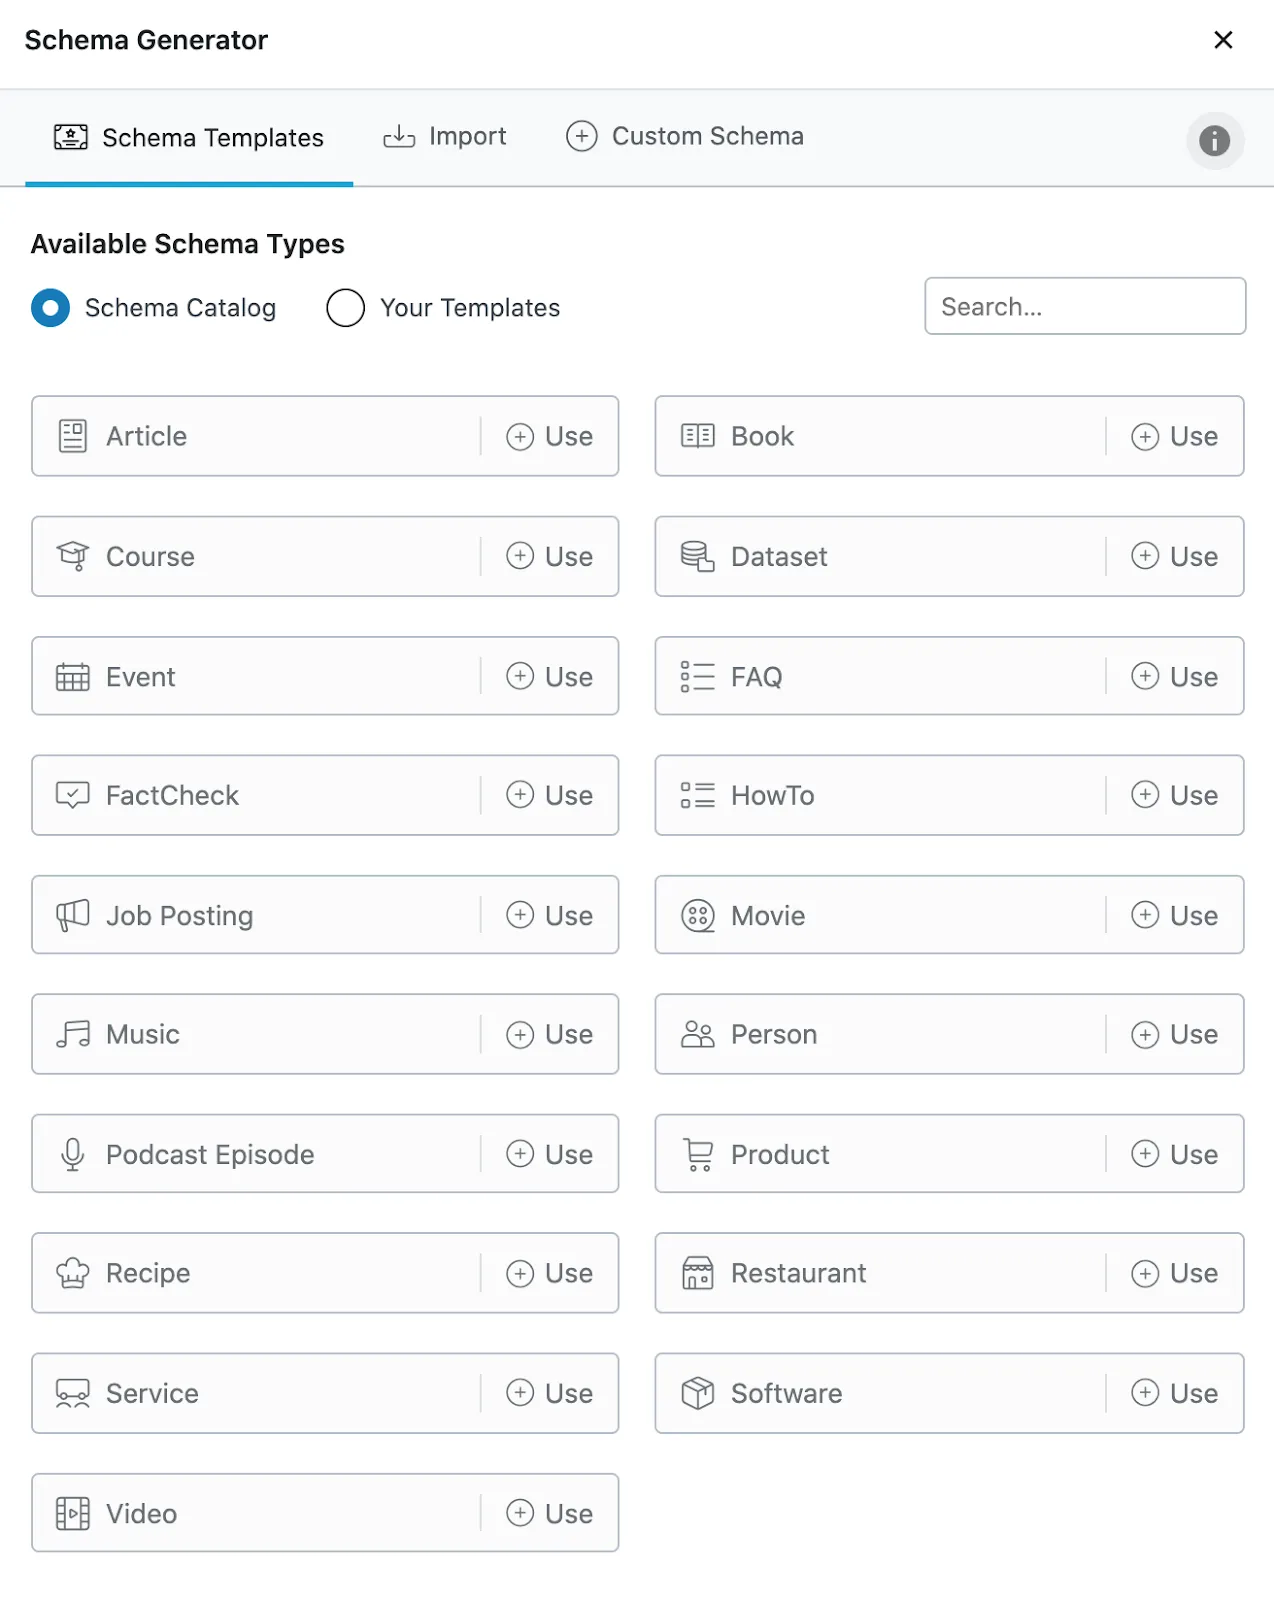This screenshot has width=1274, height=1600.
Task: Click the Restaurant storefront icon
Action: (698, 1273)
